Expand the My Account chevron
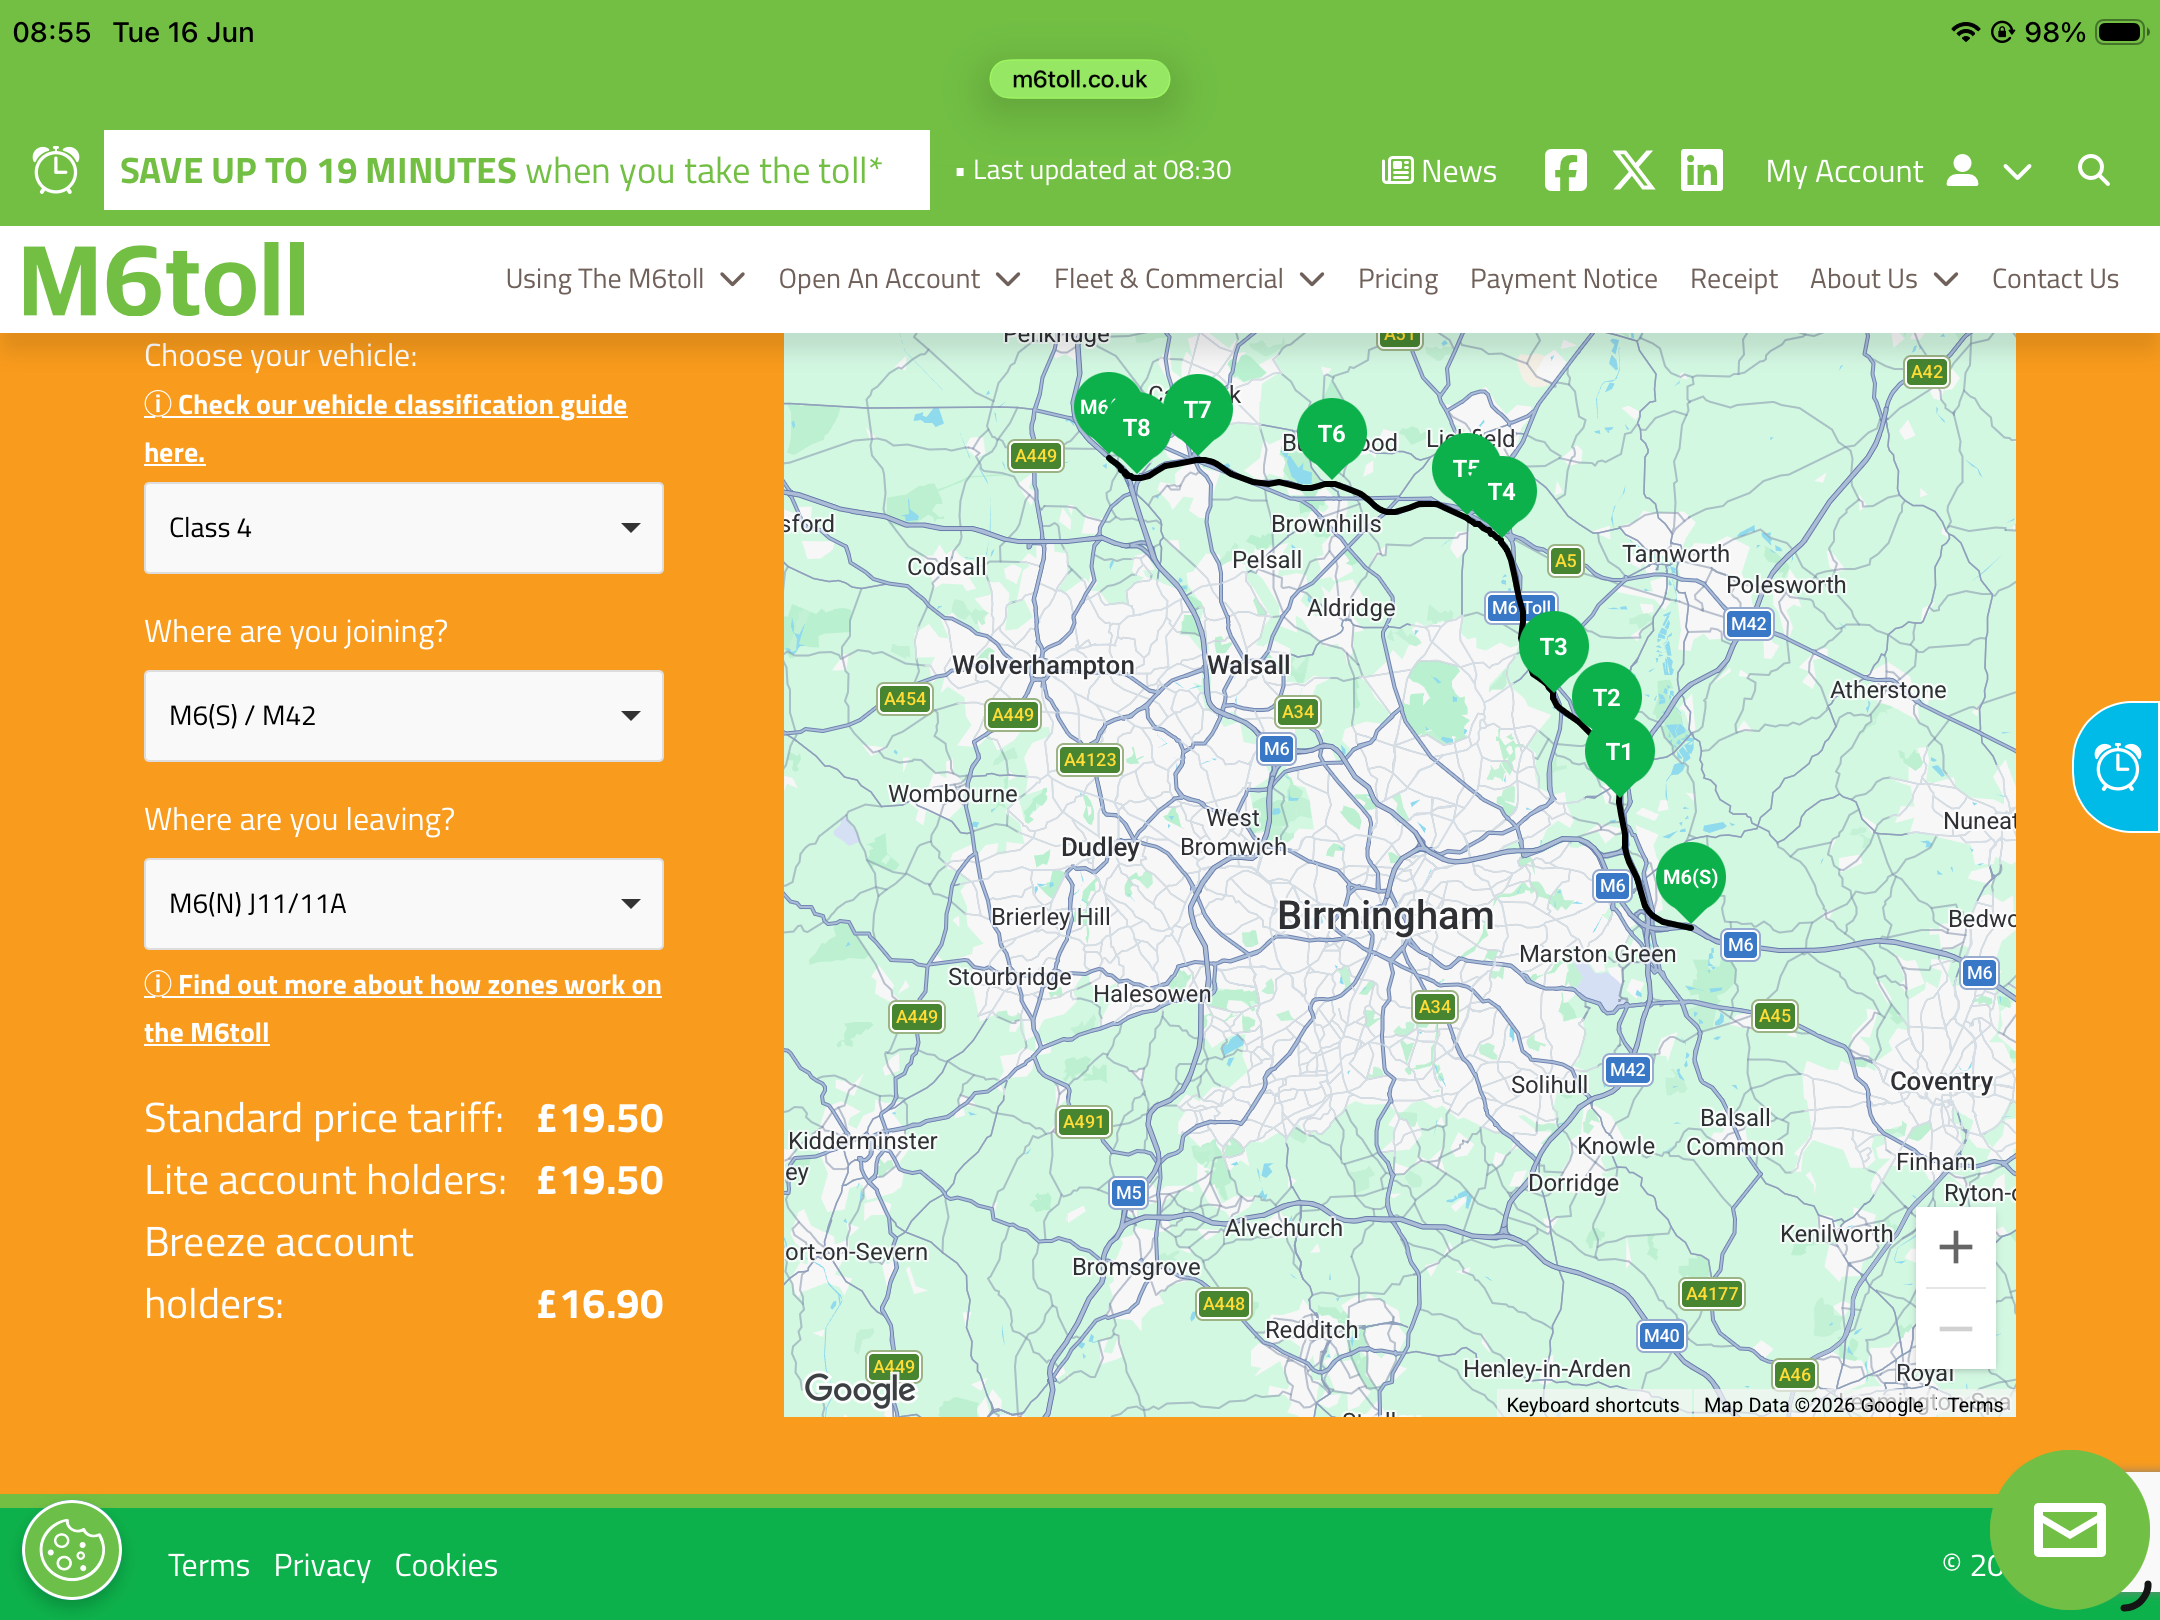Image resolution: width=2160 pixels, height=1620 pixels. [x=2018, y=172]
